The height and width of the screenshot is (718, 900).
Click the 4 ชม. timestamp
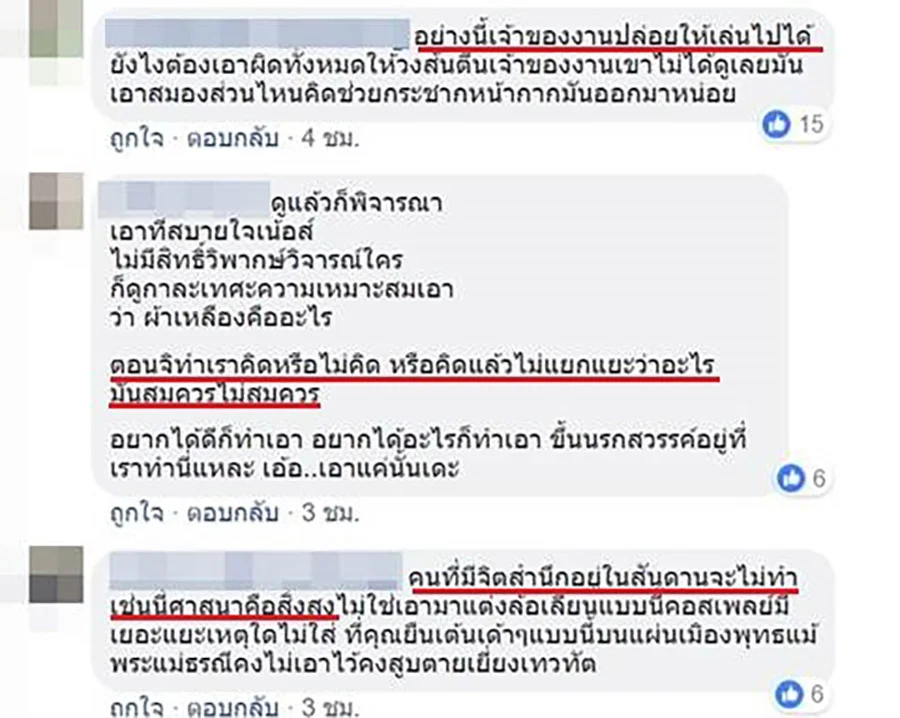pyautogui.click(x=331, y=139)
